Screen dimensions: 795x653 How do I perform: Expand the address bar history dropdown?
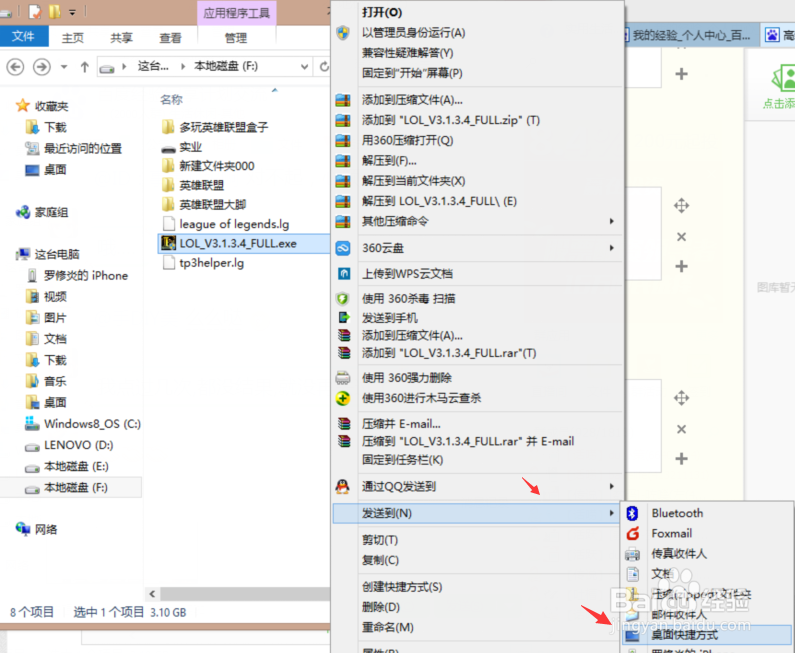pyautogui.click(x=304, y=66)
